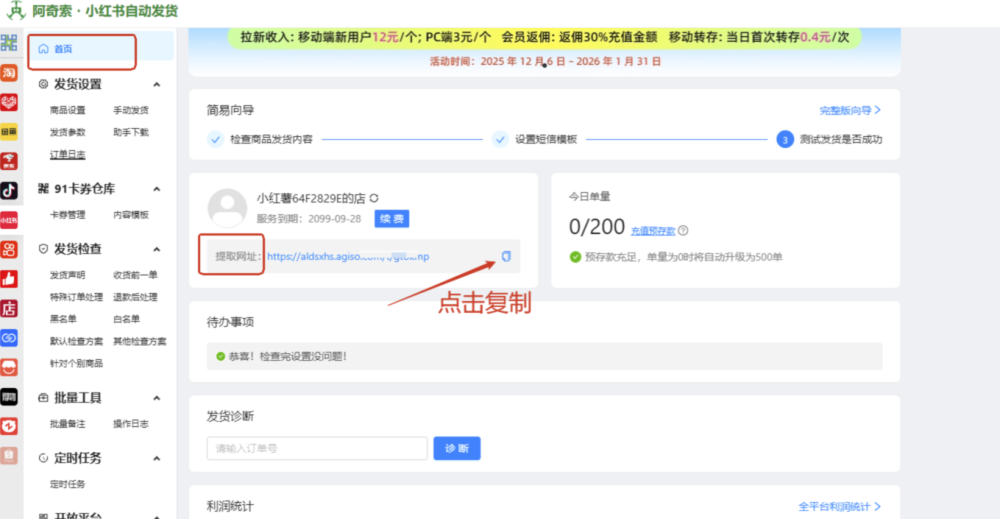The height and width of the screenshot is (519, 1000).
Task: Open the 定时任务 sub-item
Action: click(x=68, y=485)
